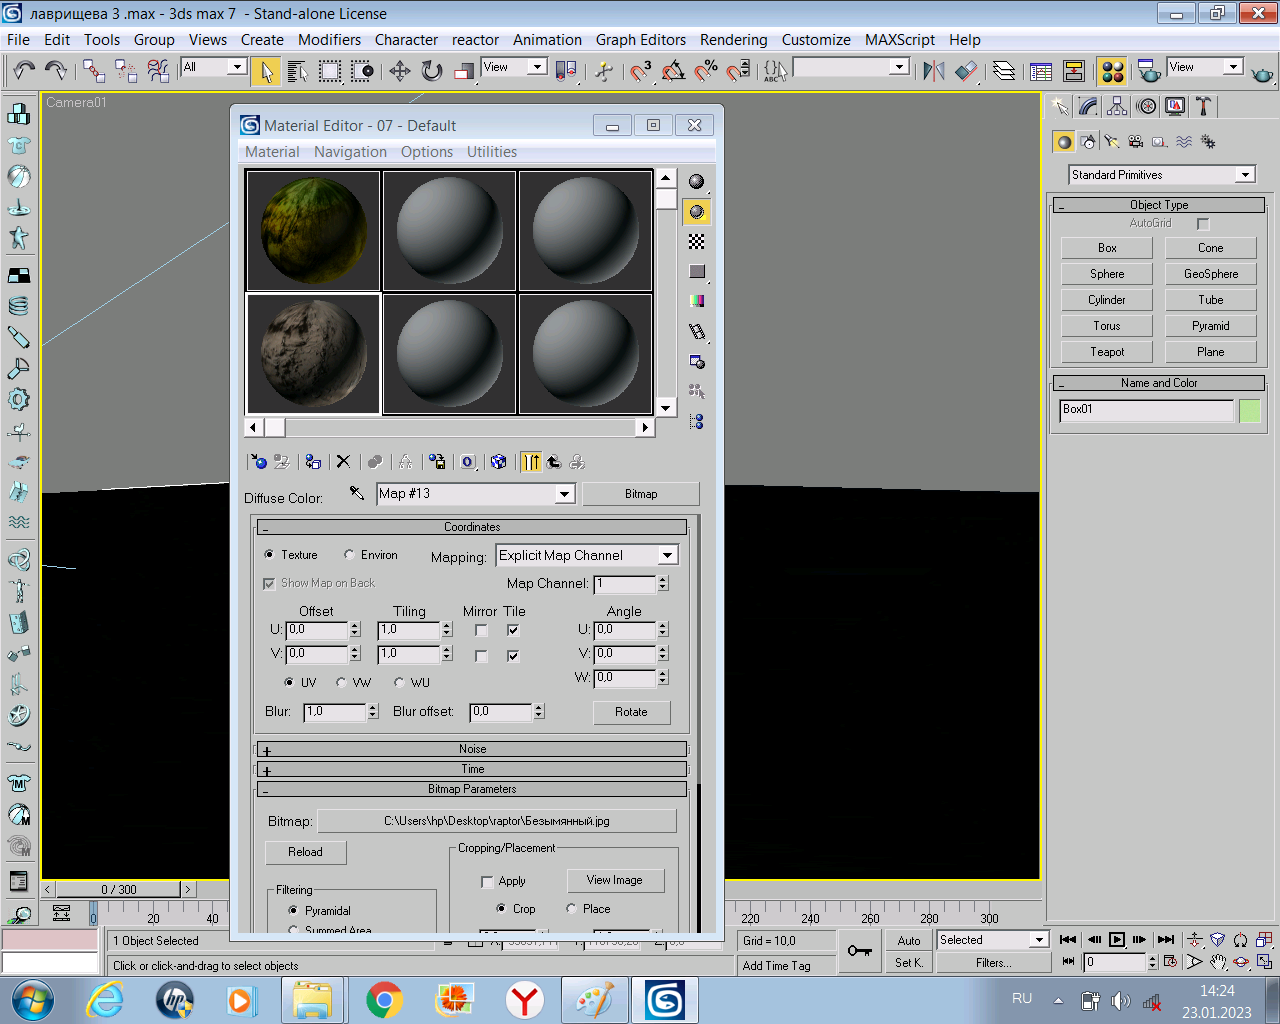Select the Place radio button
The height and width of the screenshot is (1024, 1280).
[x=571, y=909]
